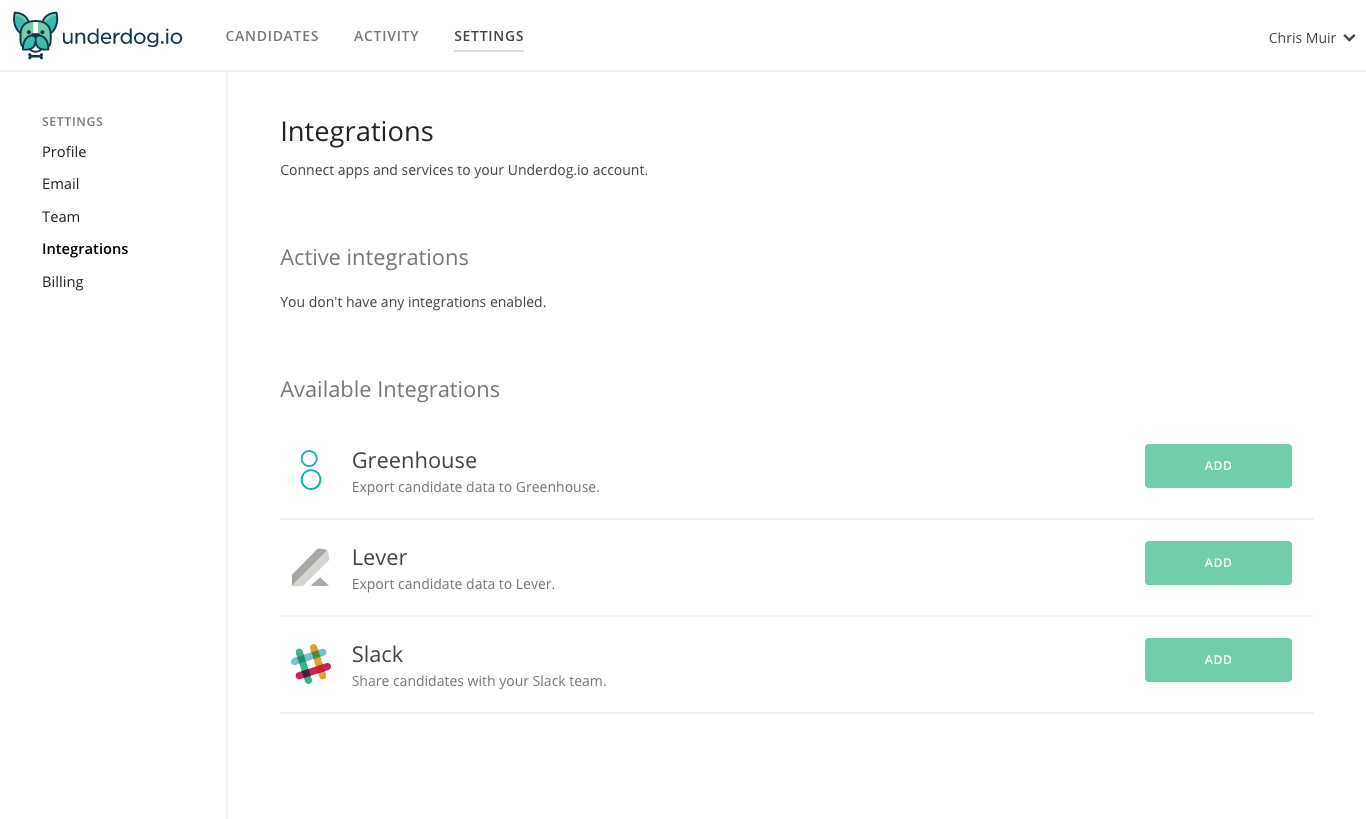Click the underdog.io wordmark text

122,38
